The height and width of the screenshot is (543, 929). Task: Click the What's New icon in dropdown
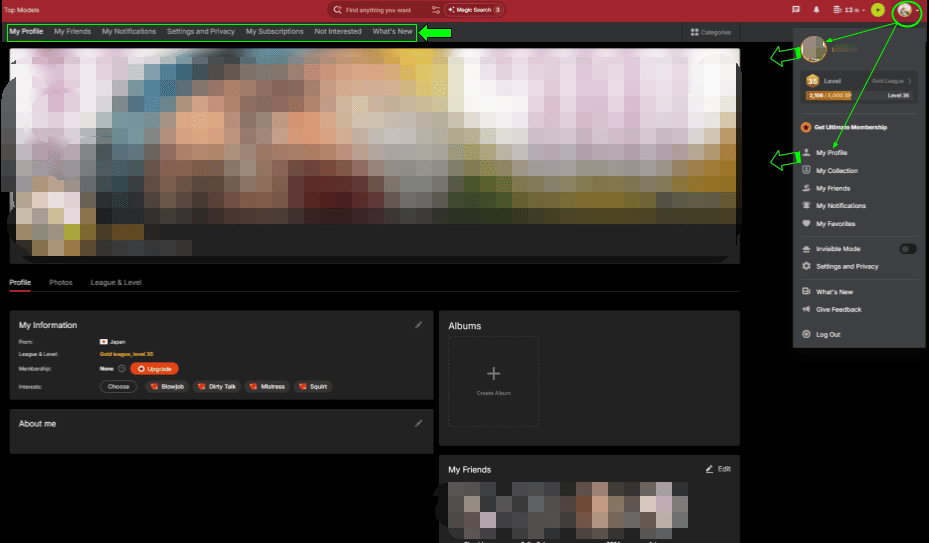point(806,291)
